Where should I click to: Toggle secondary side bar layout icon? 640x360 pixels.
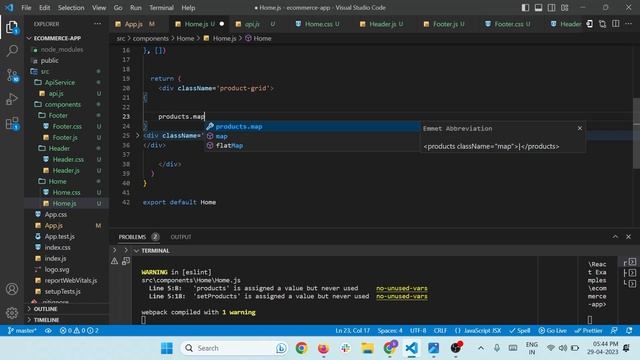coord(551,8)
